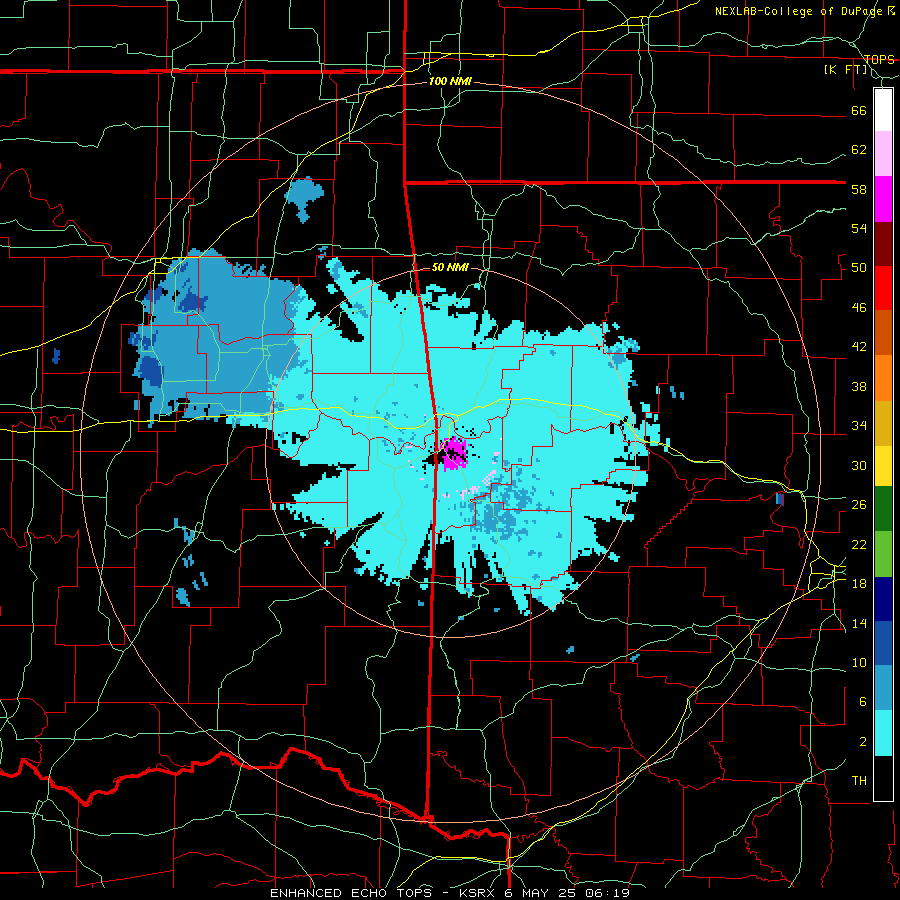
Task: Click the legend value 62
Action: (x=859, y=150)
